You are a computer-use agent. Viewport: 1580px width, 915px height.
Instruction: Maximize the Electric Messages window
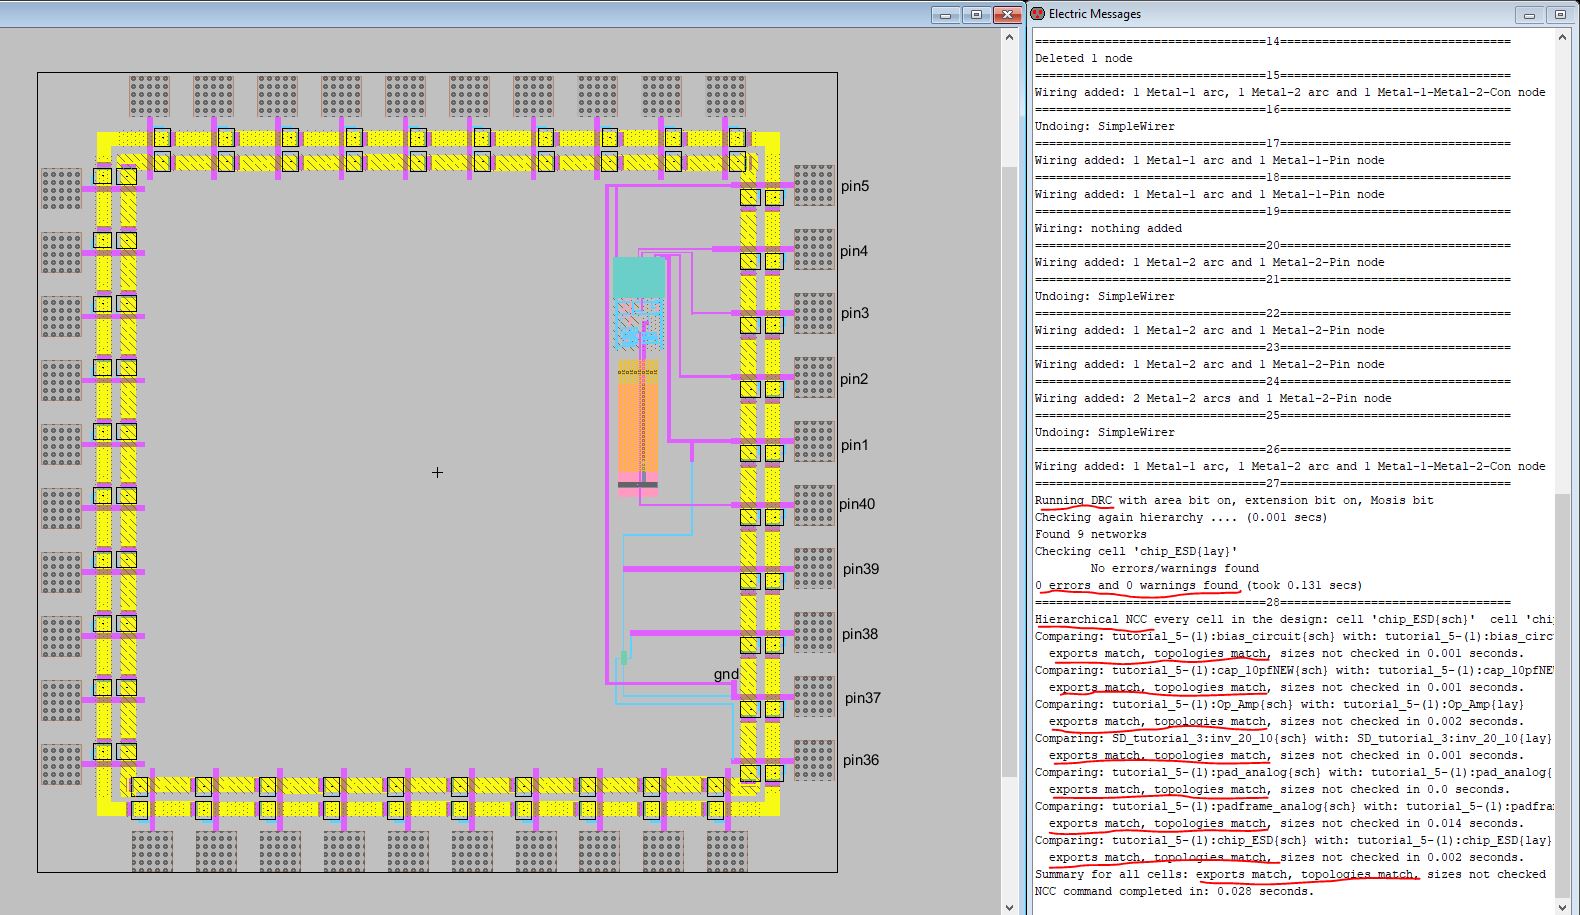pos(1560,15)
